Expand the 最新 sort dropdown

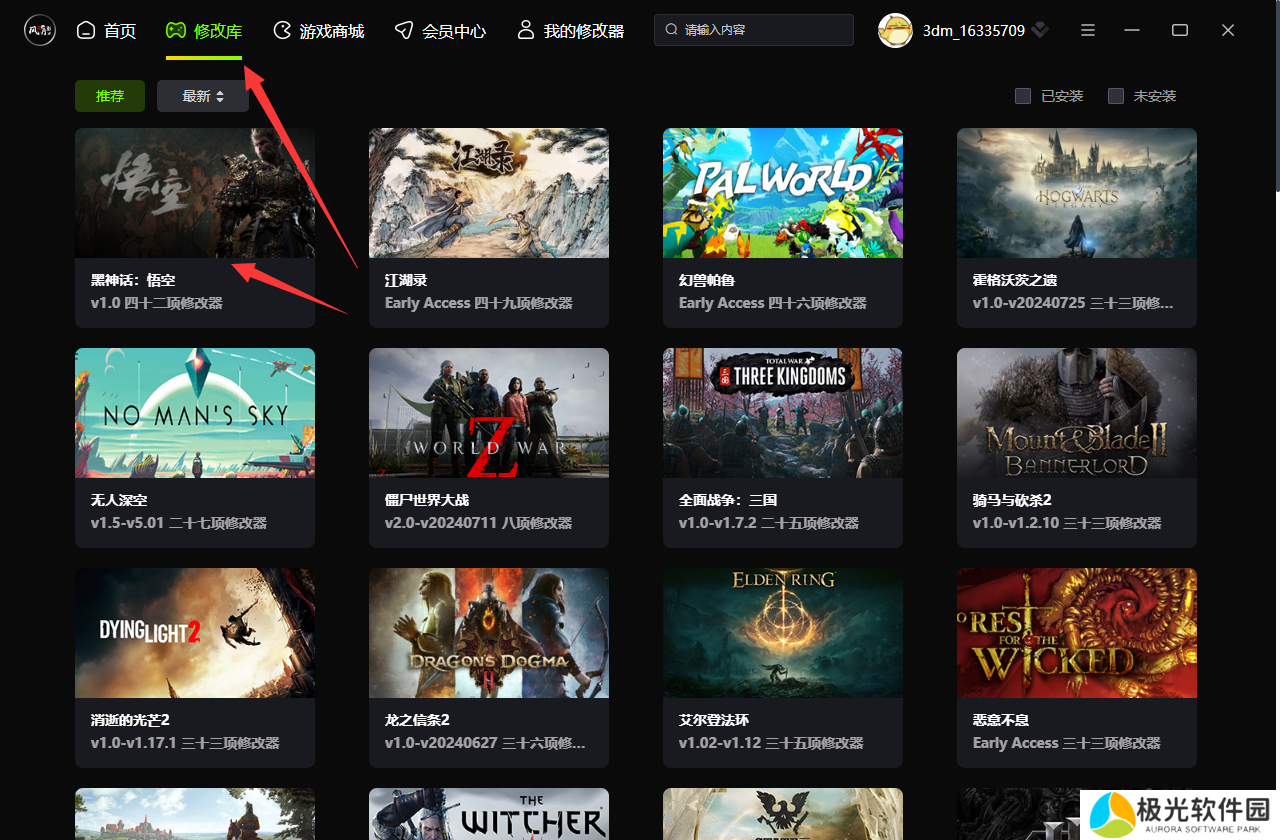pos(203,96)
